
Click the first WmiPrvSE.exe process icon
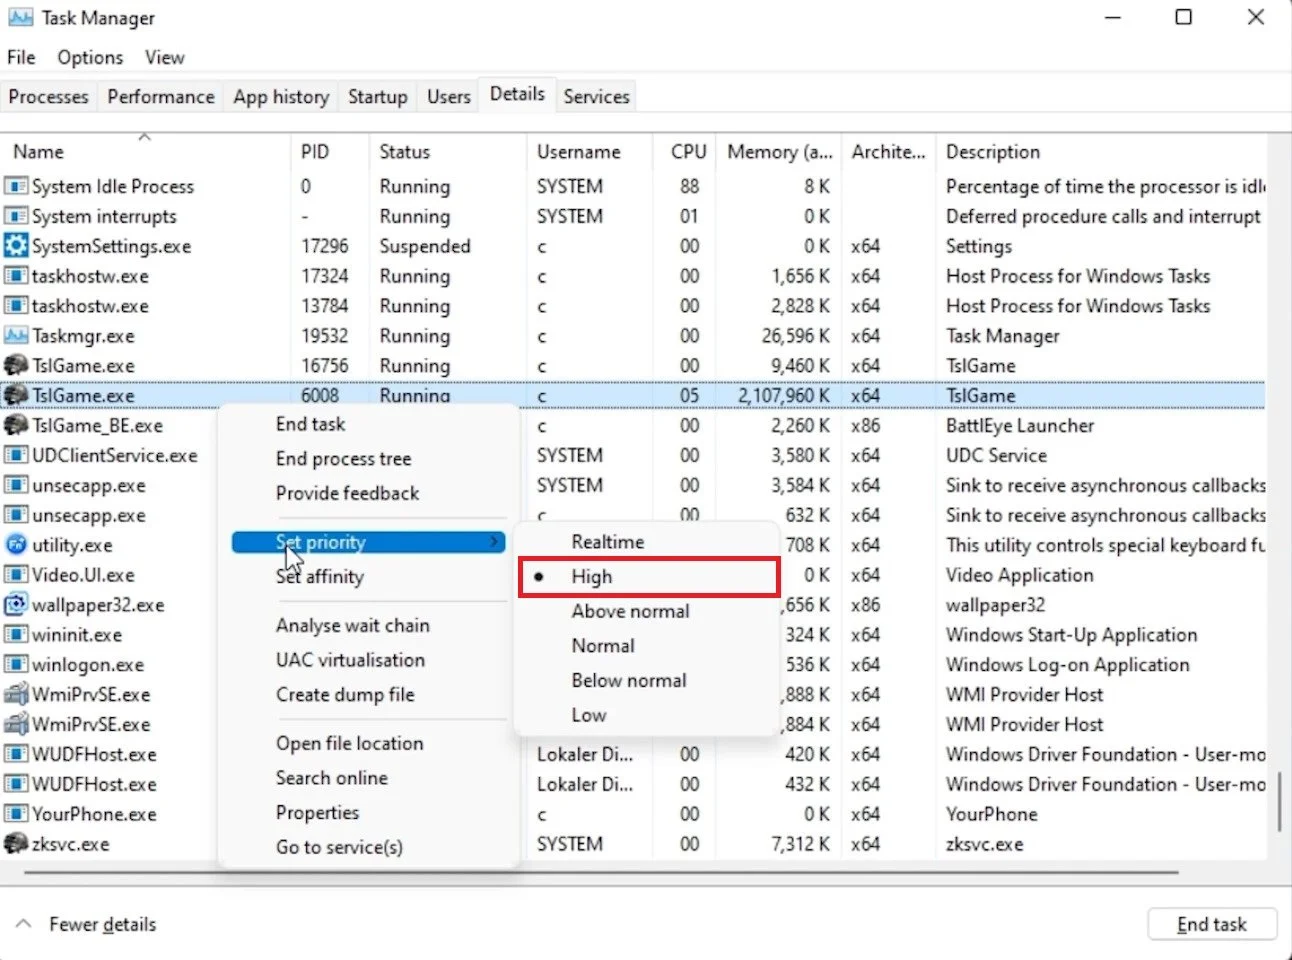16,694
